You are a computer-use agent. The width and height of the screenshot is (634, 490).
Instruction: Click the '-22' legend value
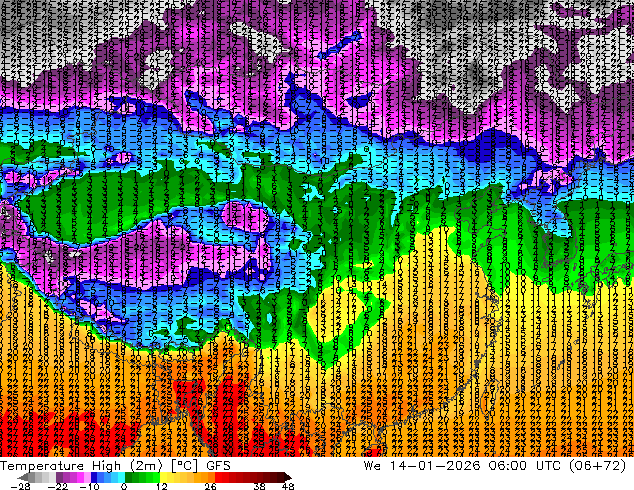58,486
